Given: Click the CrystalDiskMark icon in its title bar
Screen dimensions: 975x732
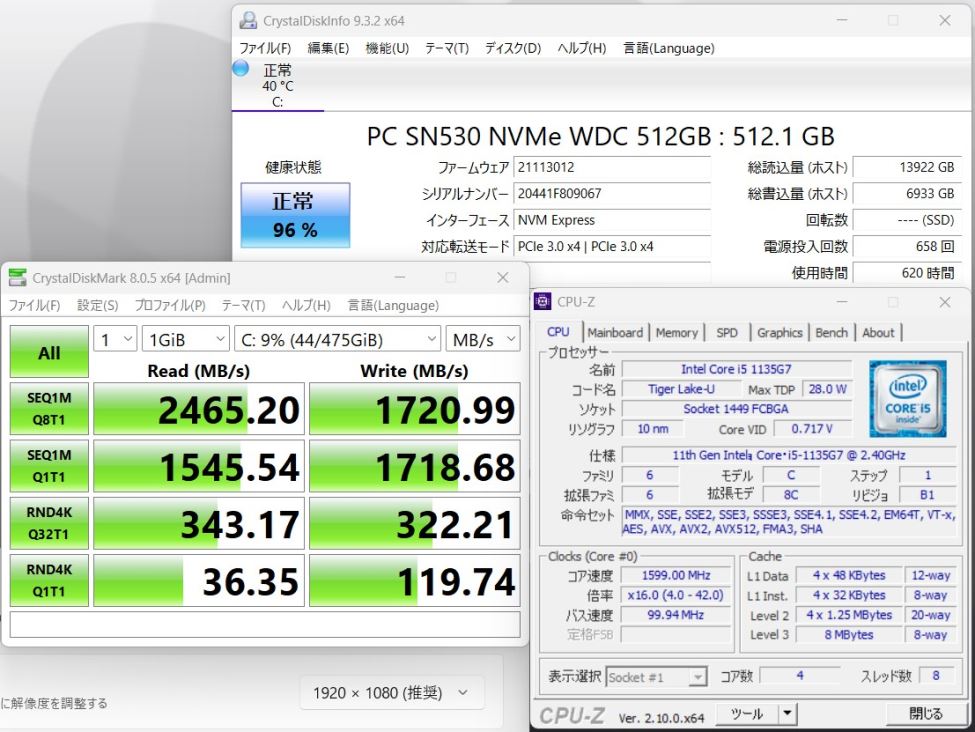Looking at the screenshot, I should pos(16,277).
